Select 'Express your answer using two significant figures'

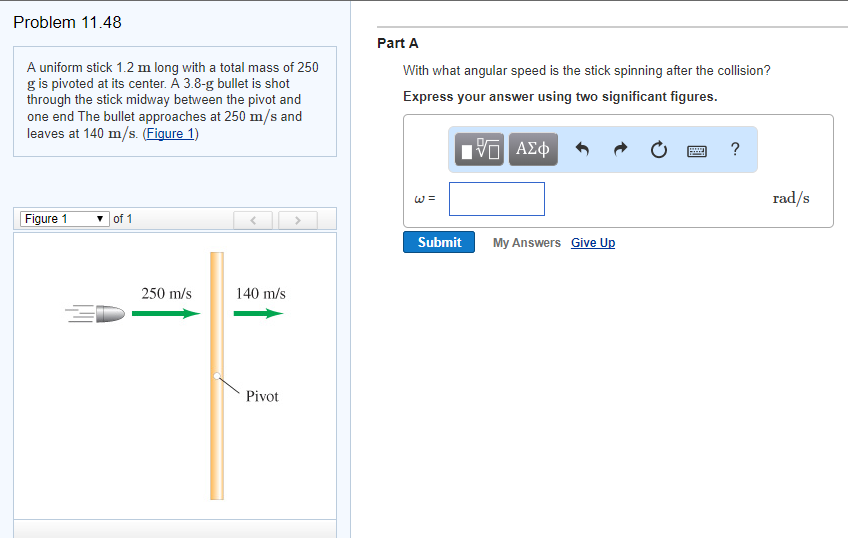point(560,97)
